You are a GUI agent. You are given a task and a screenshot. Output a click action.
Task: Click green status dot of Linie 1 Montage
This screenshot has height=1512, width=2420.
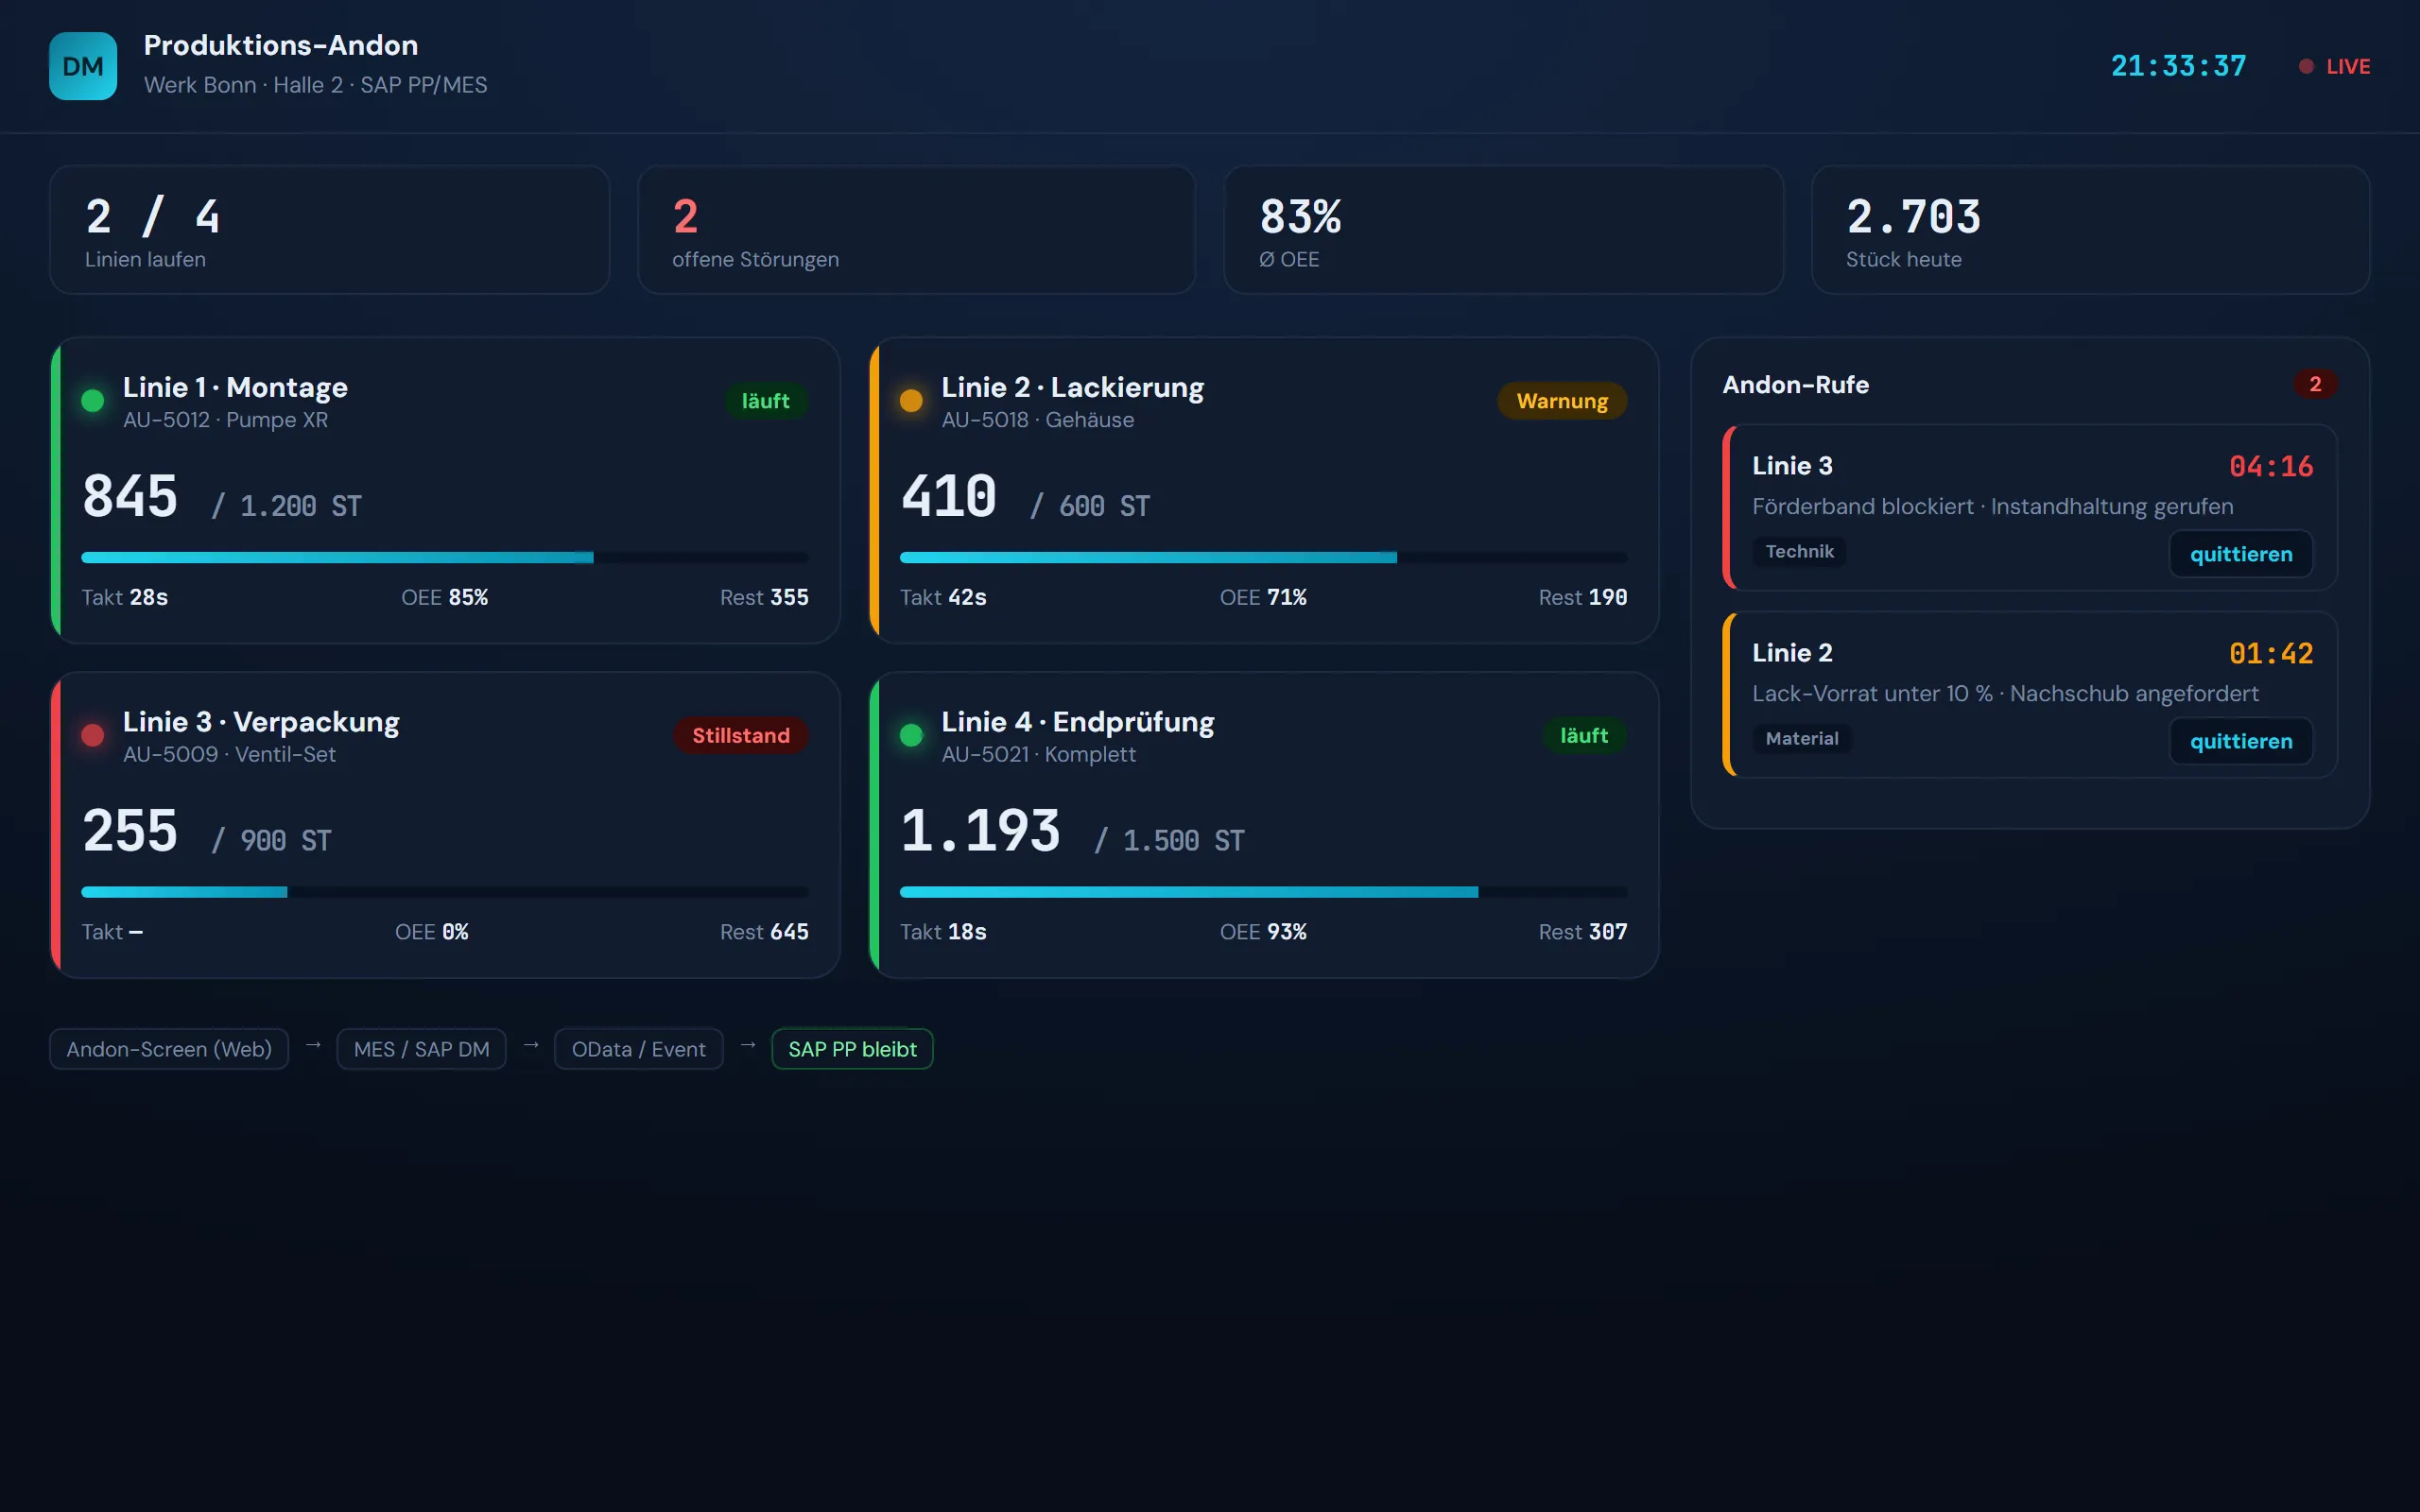coord(93,401)
